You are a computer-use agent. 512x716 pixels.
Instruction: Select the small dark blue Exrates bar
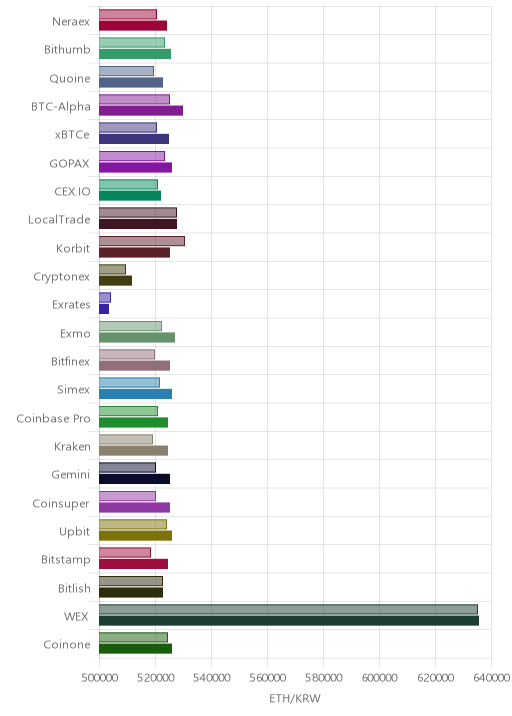point(104,309)
